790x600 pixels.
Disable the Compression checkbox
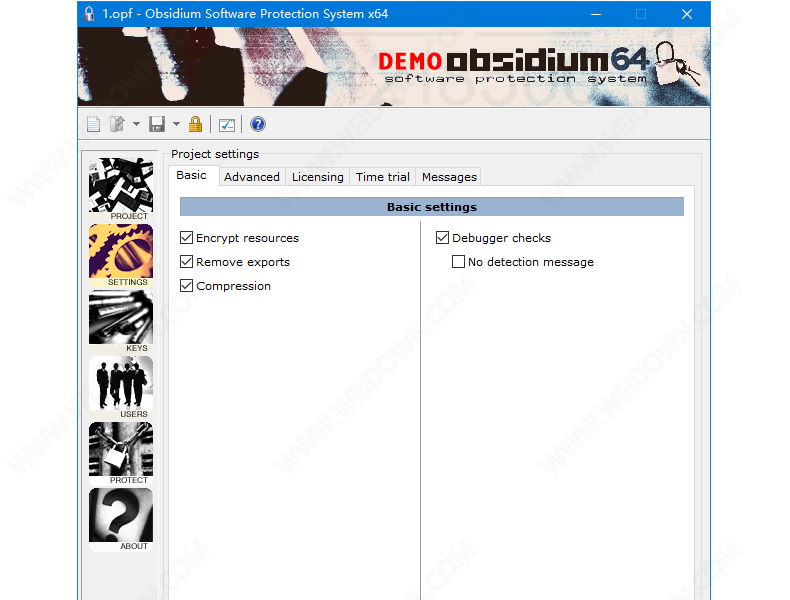[x=186, y=286]
